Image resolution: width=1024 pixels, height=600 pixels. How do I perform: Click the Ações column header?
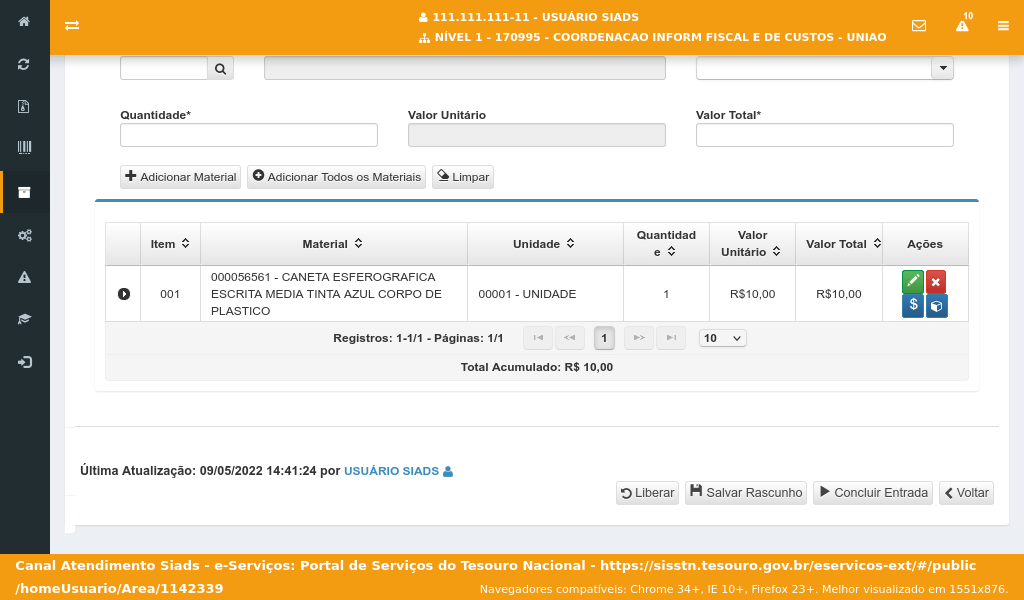pyautogui.click(x=925, y=244)
